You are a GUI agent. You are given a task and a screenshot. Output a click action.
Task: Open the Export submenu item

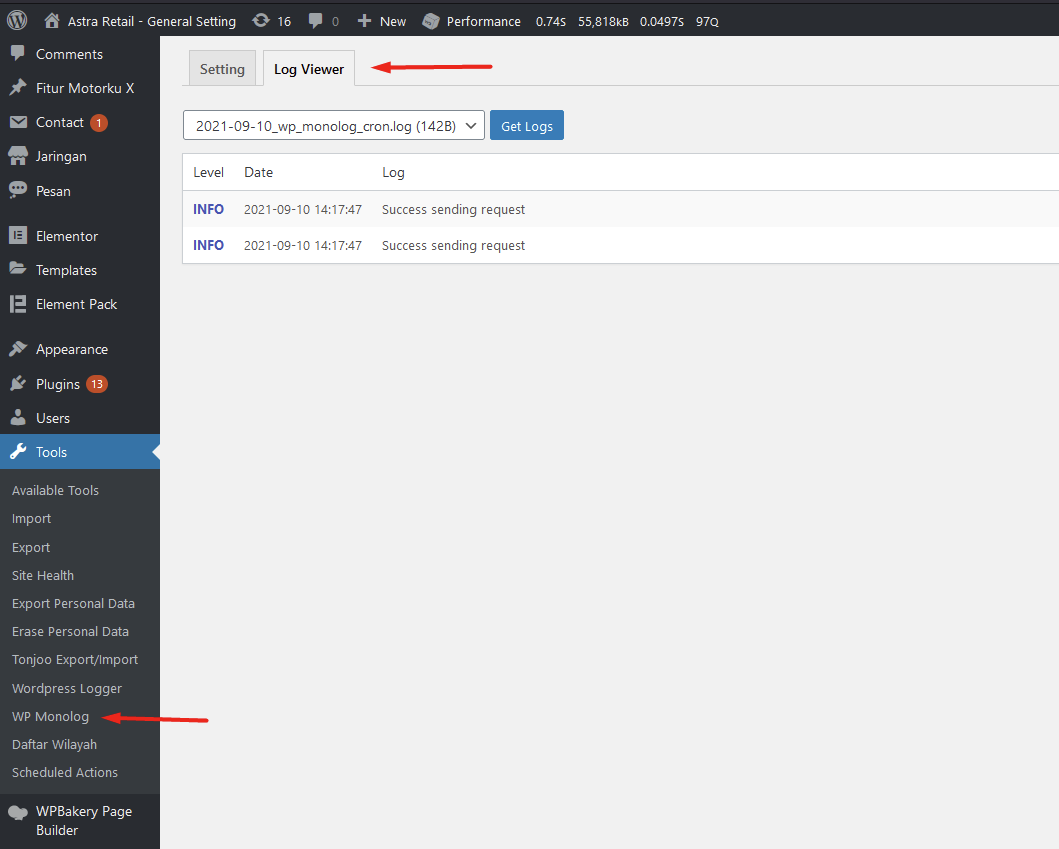(31, 548)
